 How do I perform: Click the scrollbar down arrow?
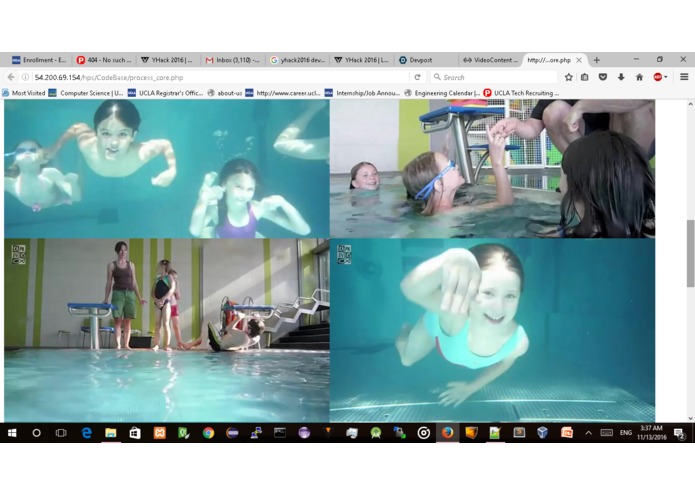coord(690,418)
